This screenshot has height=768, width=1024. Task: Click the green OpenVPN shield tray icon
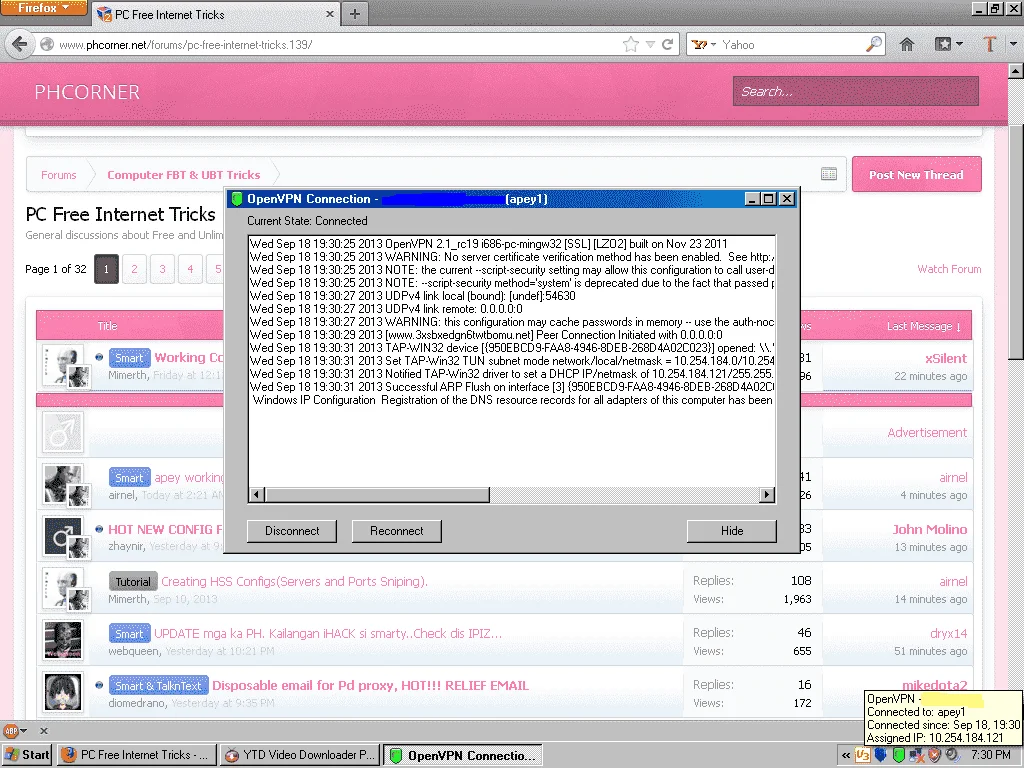899,755
